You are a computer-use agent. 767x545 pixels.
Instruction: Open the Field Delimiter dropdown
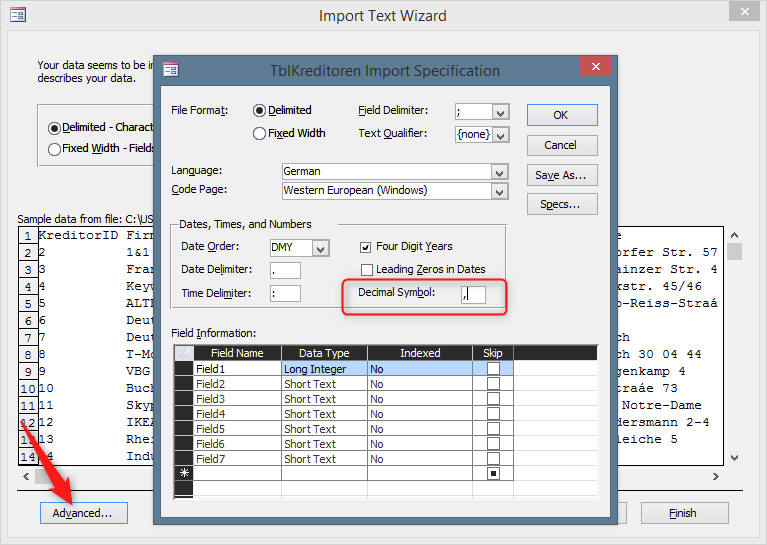point(500,112)
